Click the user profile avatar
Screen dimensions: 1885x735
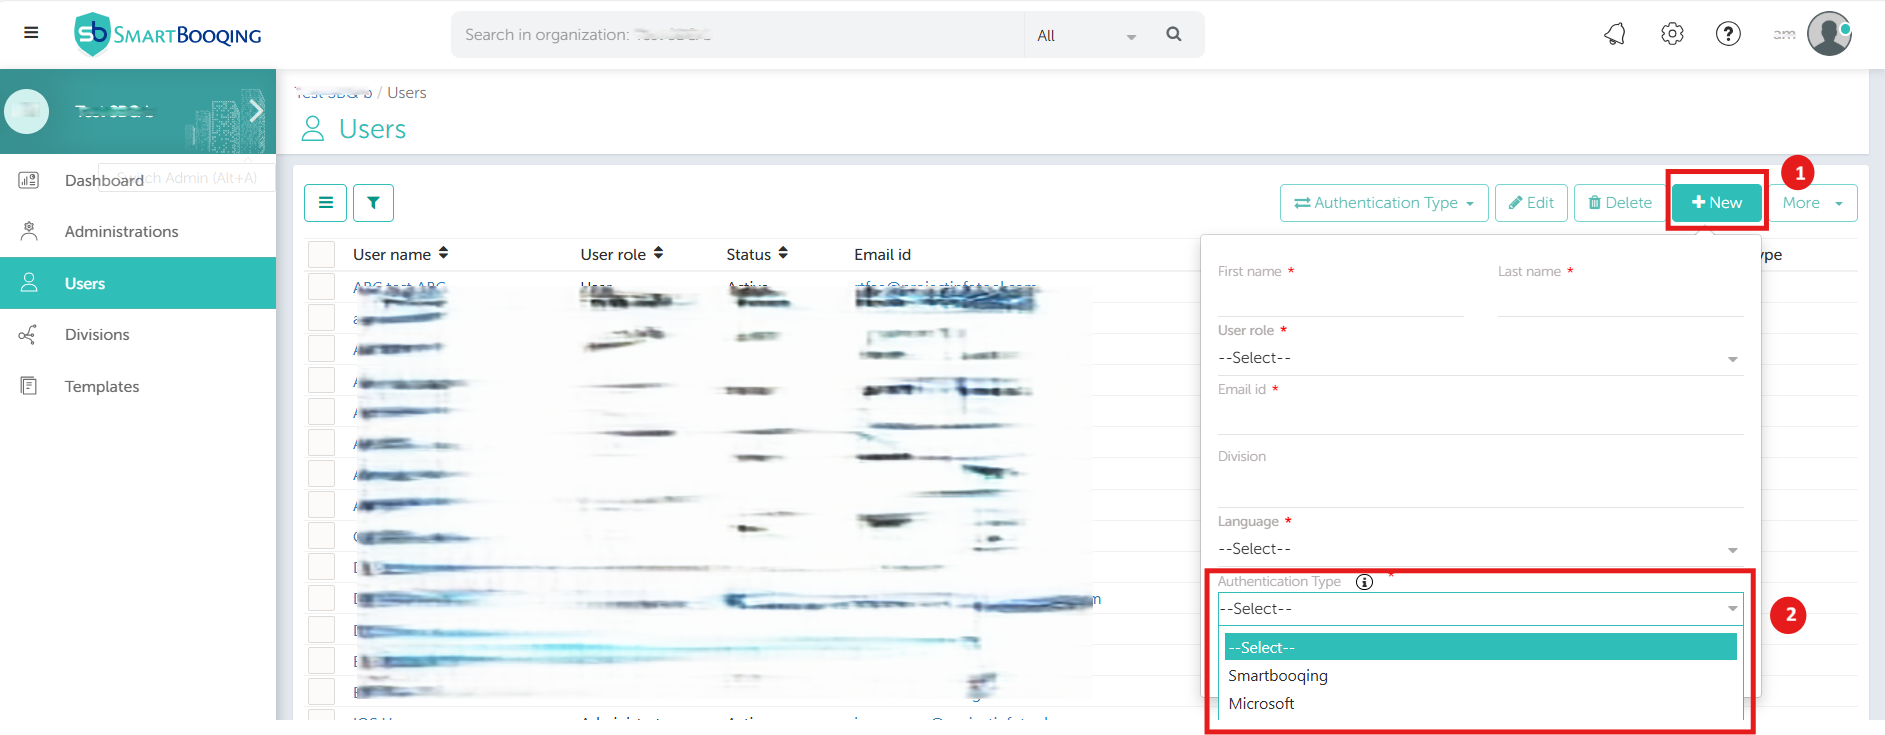(x=1829, y=34)
